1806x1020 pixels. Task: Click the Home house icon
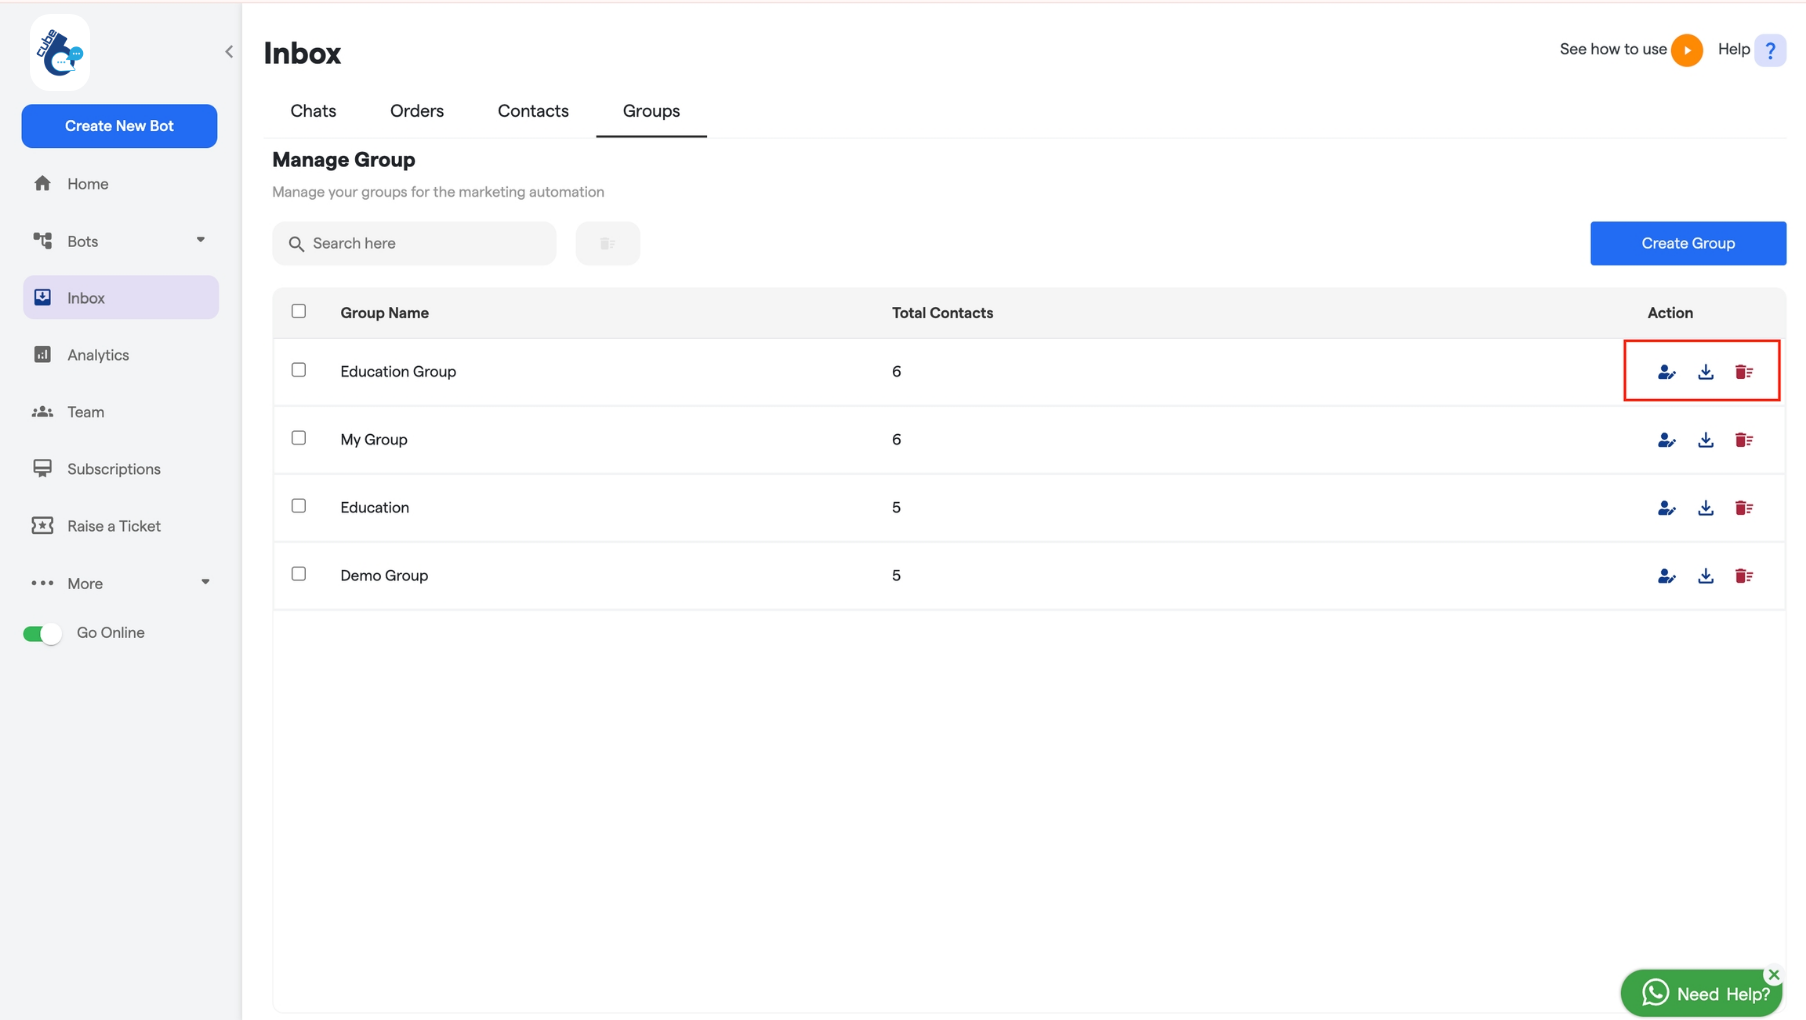[x=42, y=183]
